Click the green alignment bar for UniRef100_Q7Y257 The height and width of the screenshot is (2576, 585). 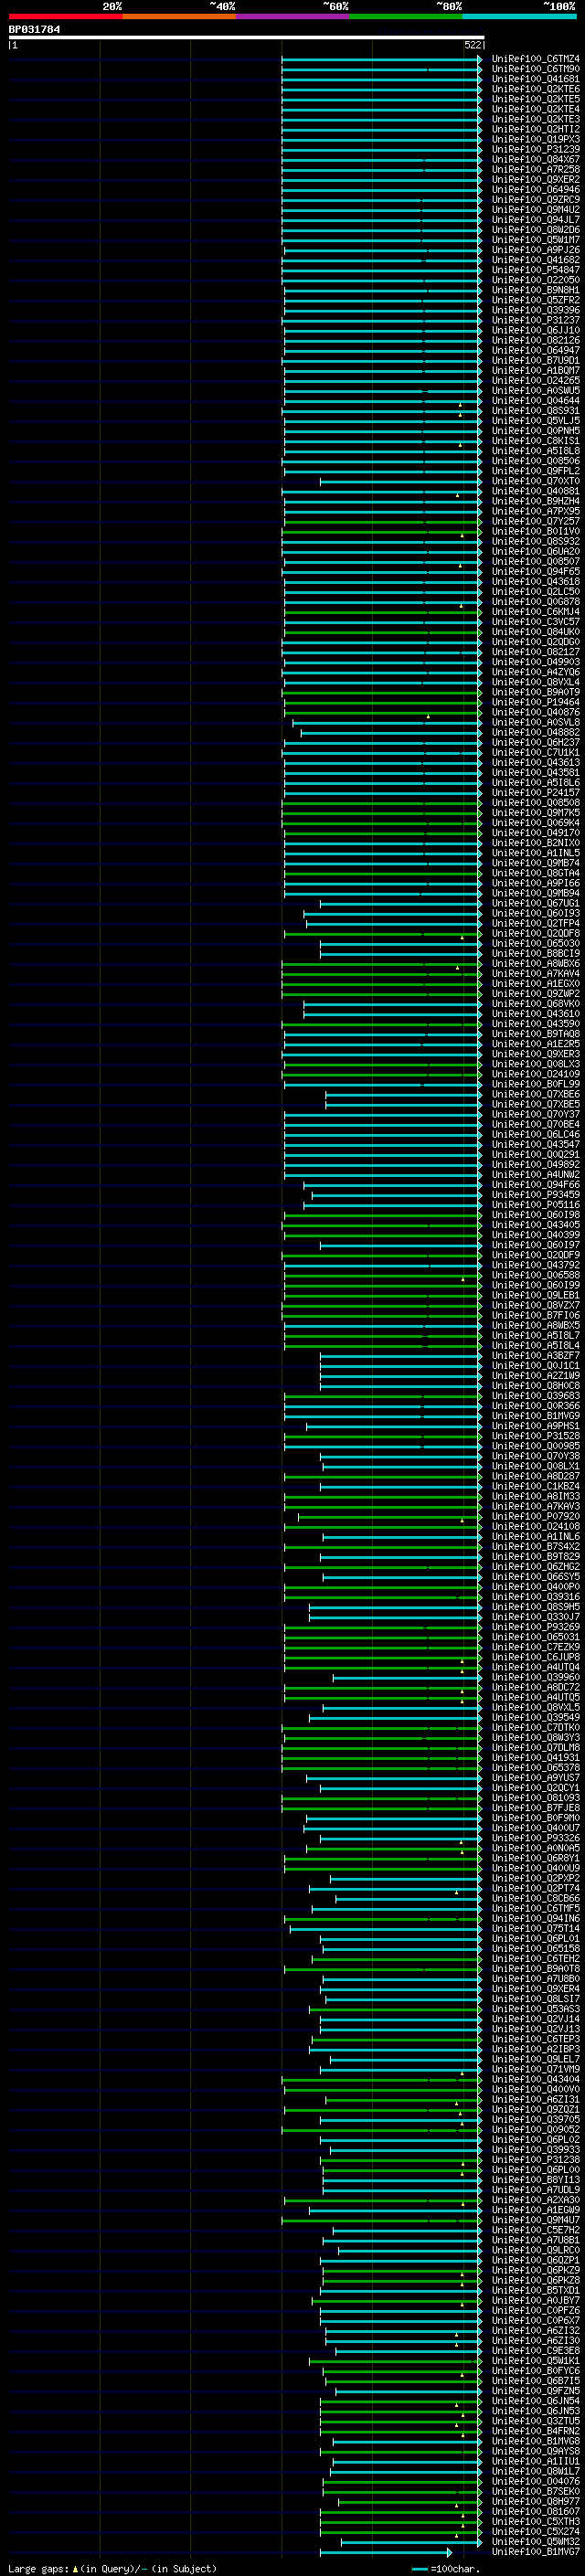click(382, 522)
